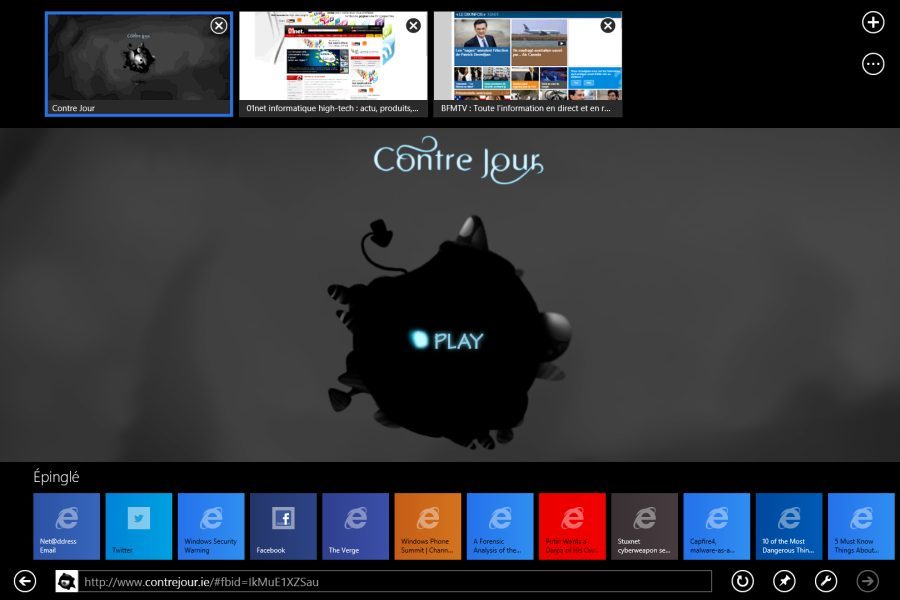Open the Windows Phone Summit pinned tile
This screenshot has height=600, width=900.
(428, 526)
